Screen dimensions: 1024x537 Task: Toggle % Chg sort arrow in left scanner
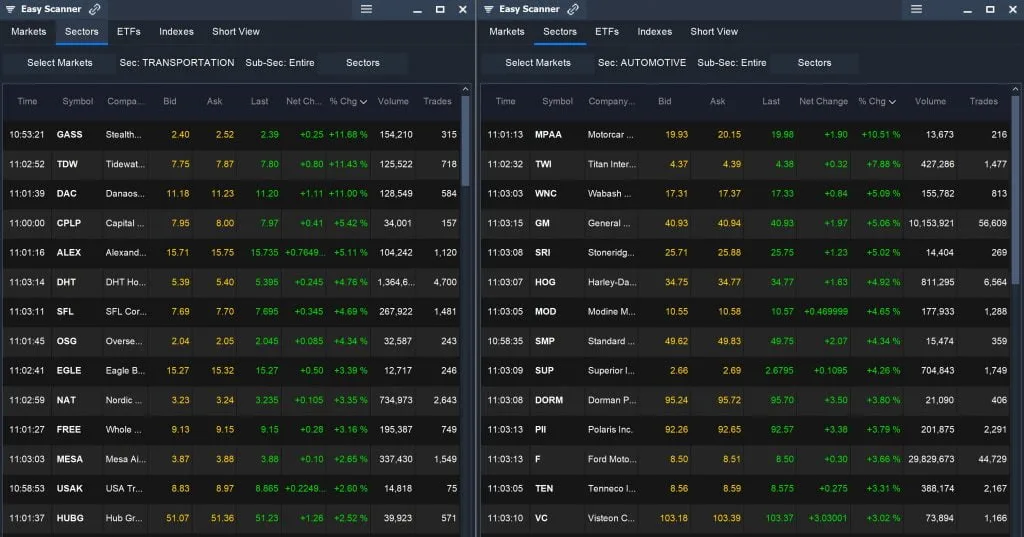[363, 102]
